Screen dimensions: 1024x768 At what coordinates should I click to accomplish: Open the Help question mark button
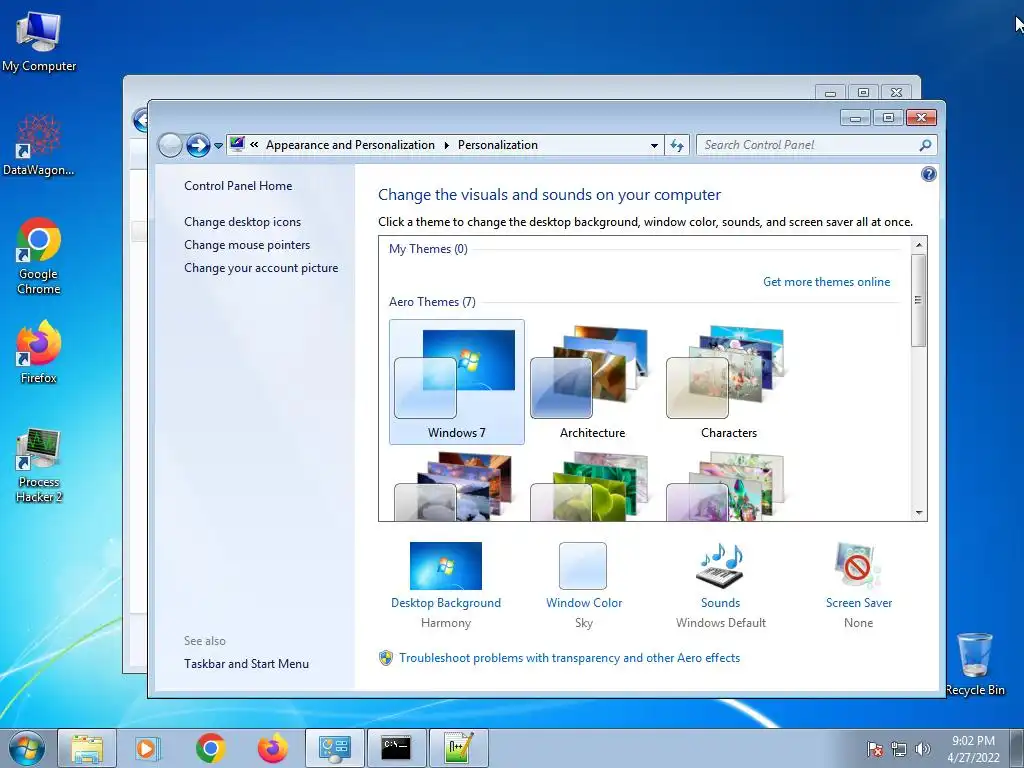click(929, 174)
